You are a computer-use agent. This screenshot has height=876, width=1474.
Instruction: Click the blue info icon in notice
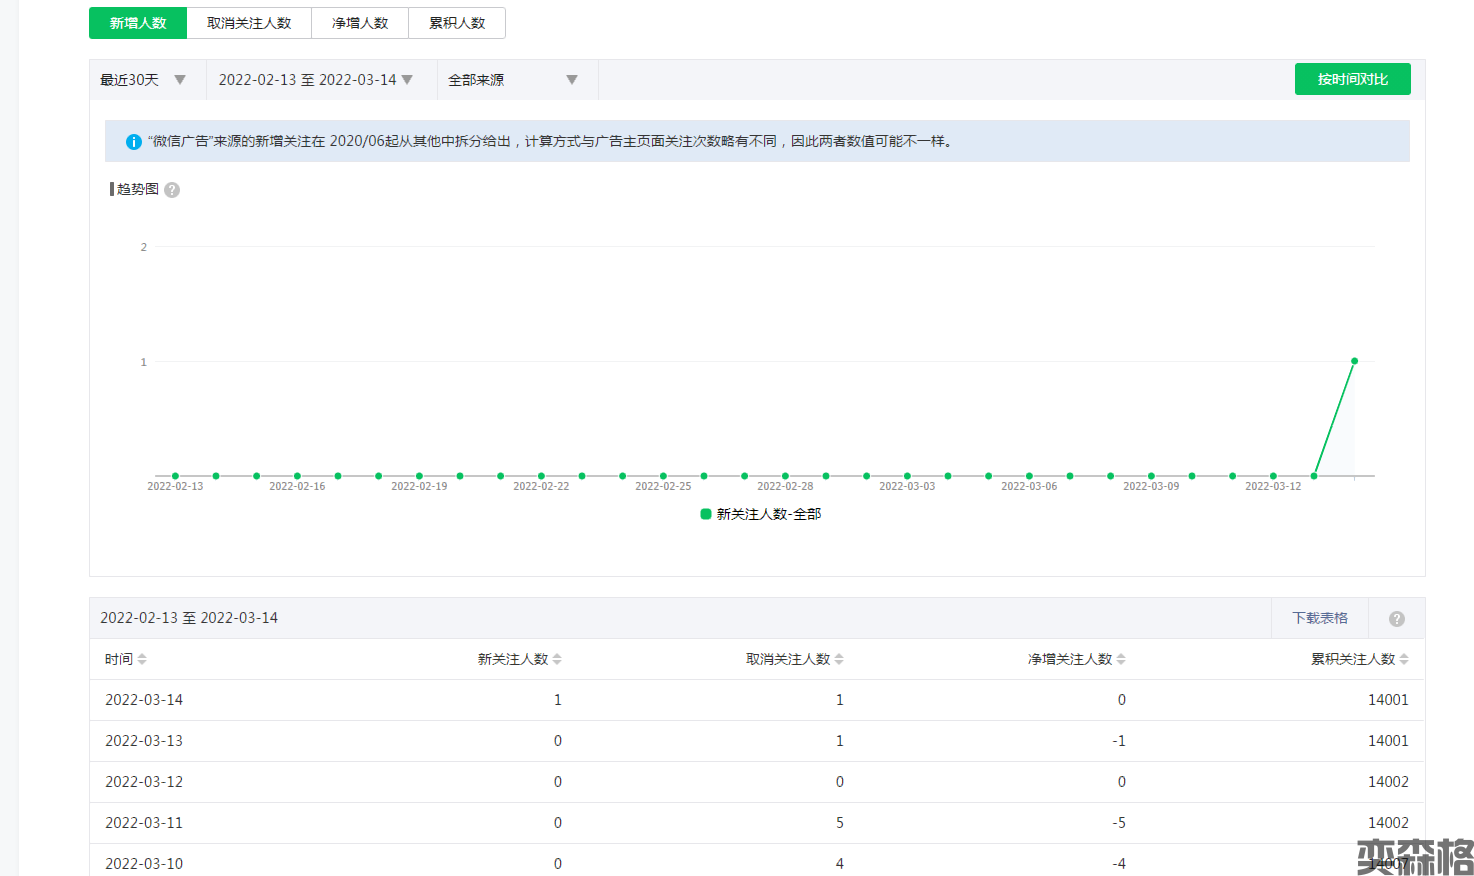133,142
